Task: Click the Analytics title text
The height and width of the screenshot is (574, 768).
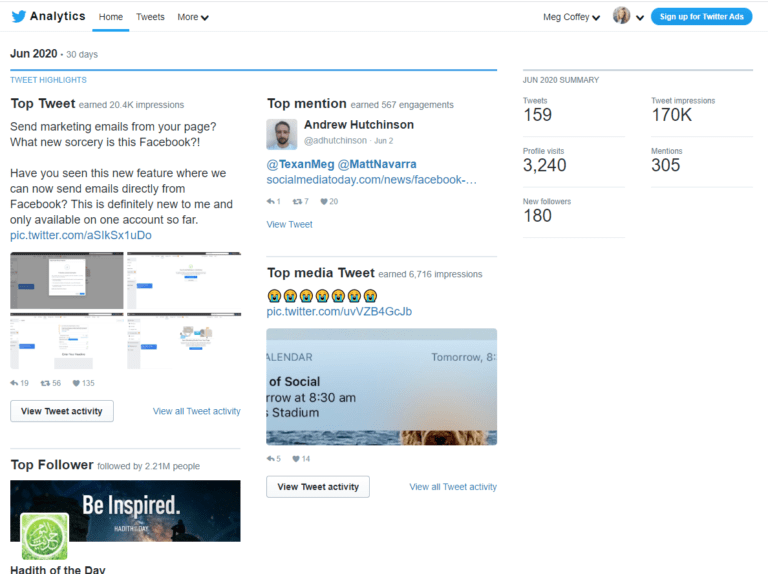Action: pyautogui.click(x=57, y=16)
